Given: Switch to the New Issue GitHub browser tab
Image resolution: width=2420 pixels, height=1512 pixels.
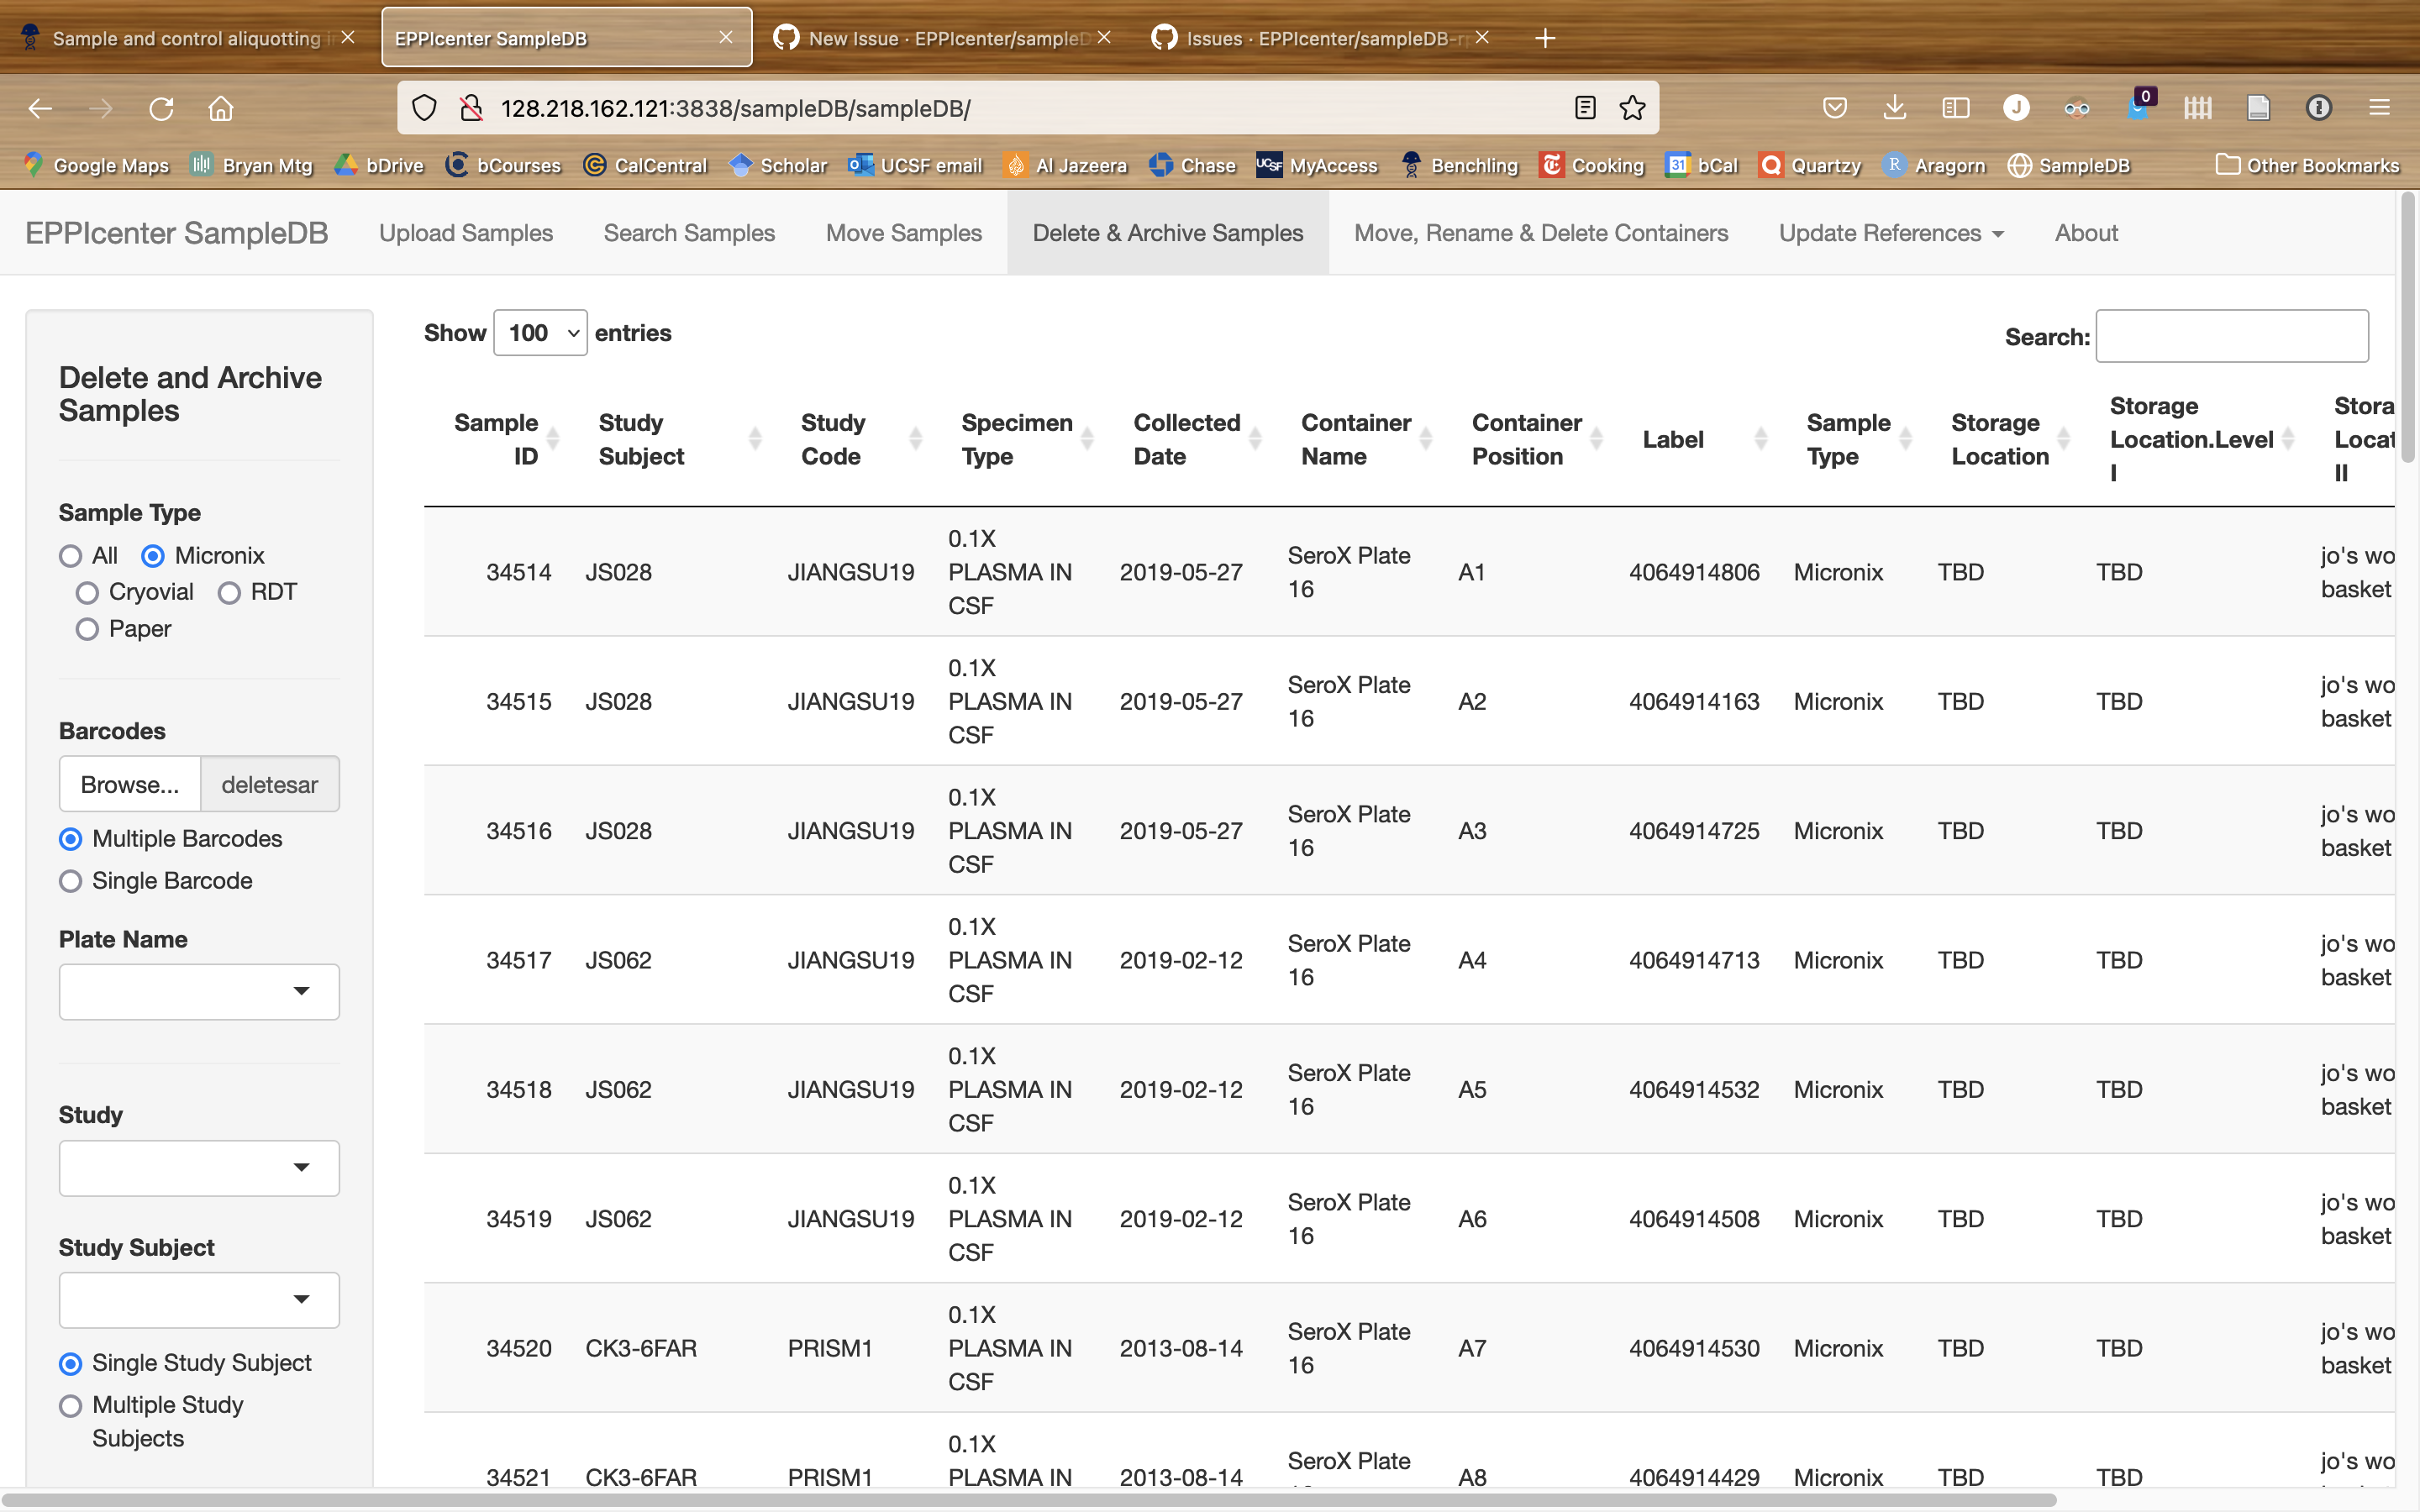Looking at the screenshot, I should coord(935,38).
